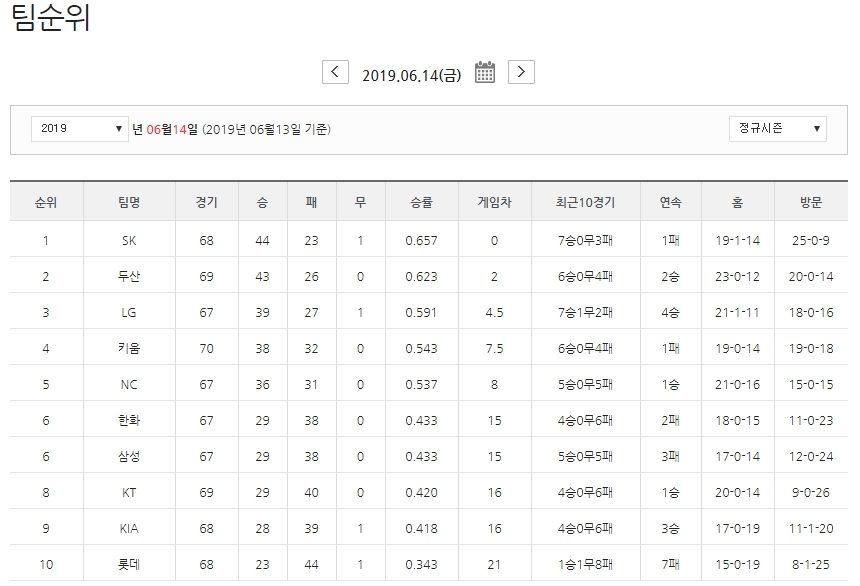Select team name 삼성
Image resolution: width=860 pixels, height=586 pixels.
point(129,457)
